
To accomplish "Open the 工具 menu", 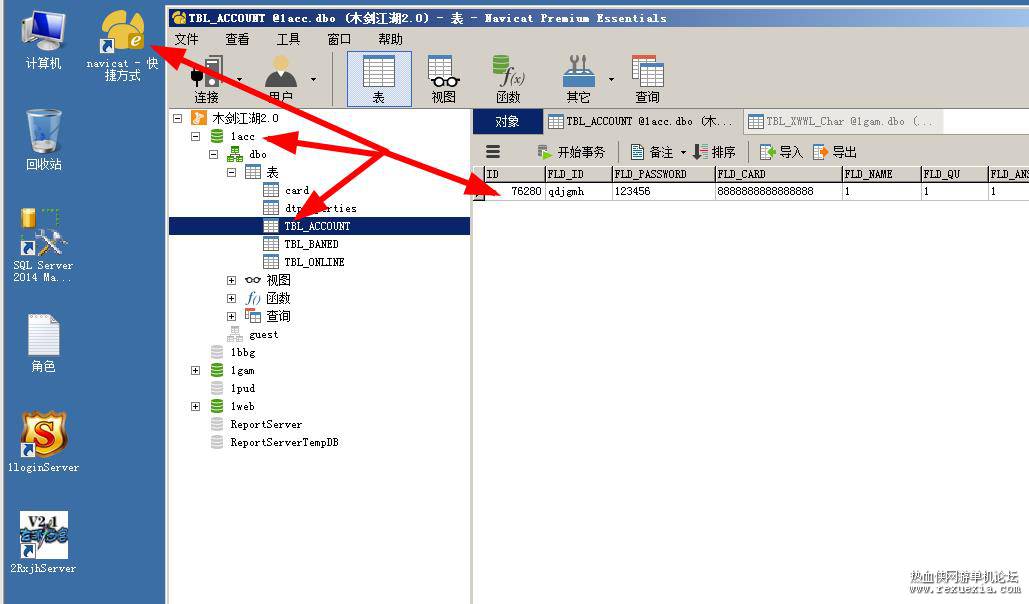I will pyautogui.click(x=288, y=39).
